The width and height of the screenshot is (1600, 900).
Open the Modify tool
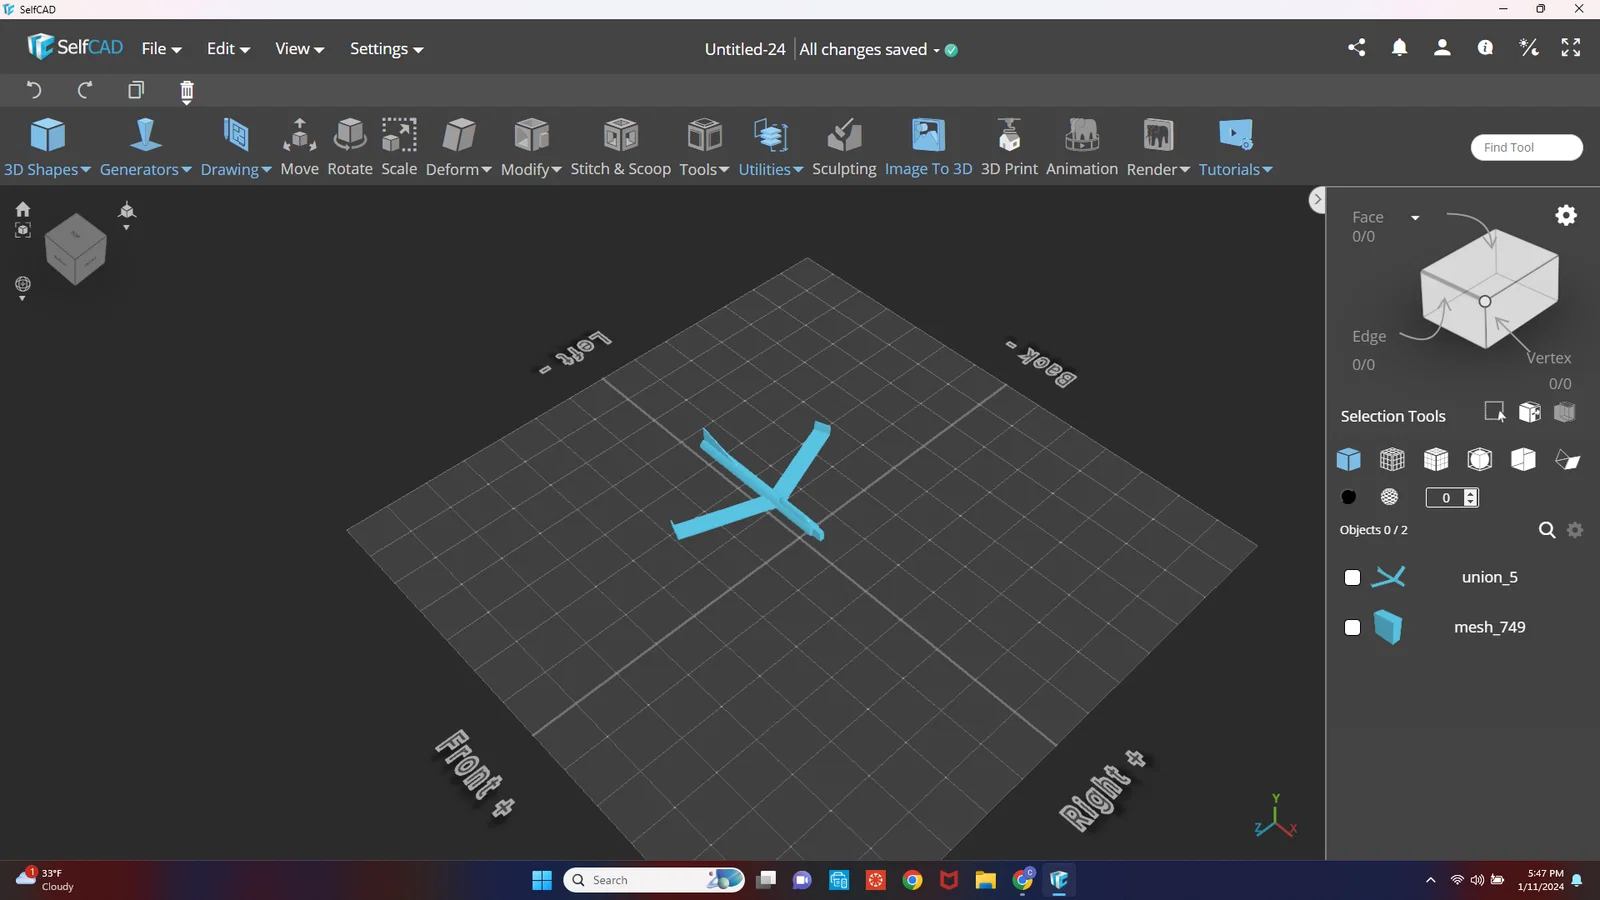point(531,135)
